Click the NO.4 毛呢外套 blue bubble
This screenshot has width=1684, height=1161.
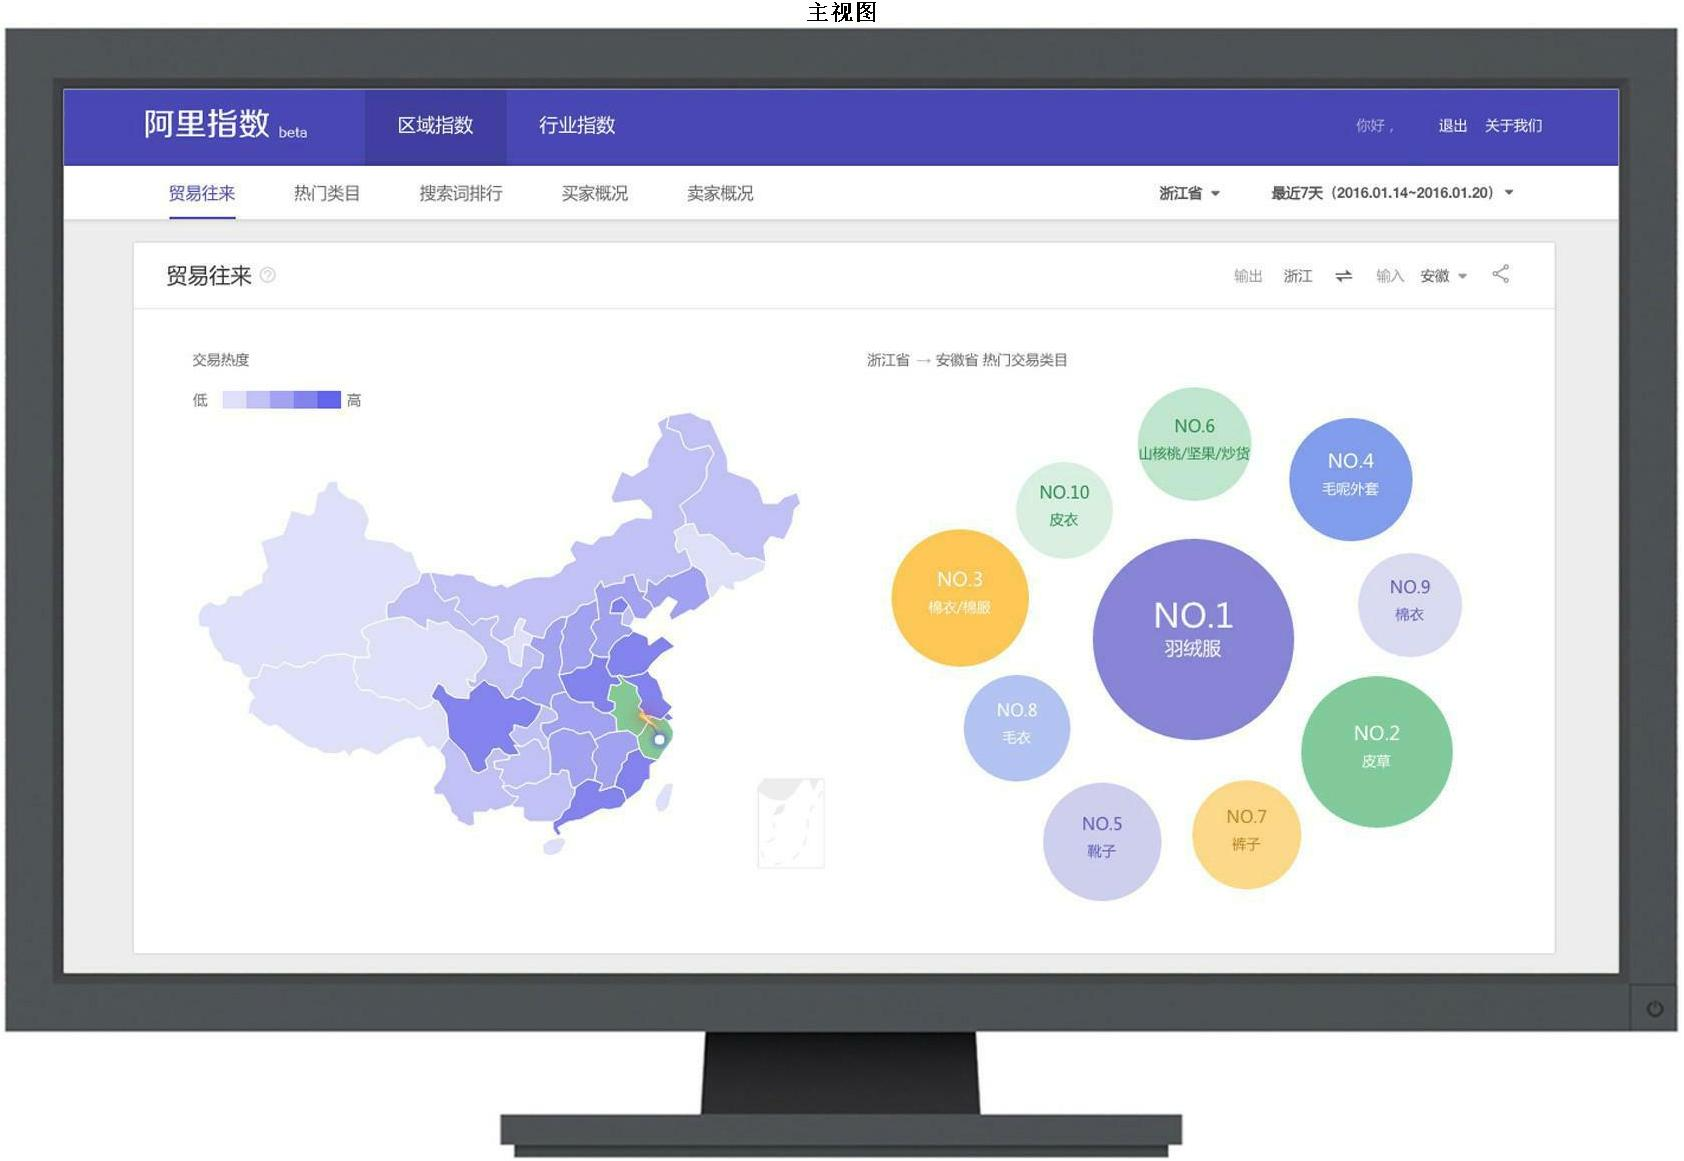1350,480
